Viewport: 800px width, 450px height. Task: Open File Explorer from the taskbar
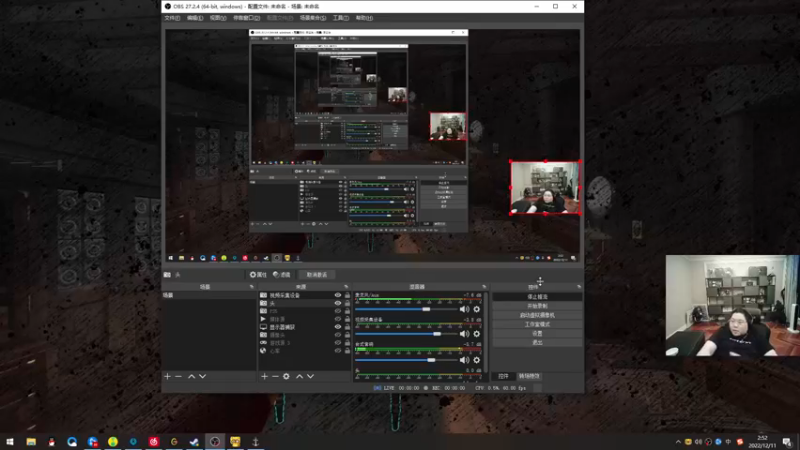(x=31, y=442)
